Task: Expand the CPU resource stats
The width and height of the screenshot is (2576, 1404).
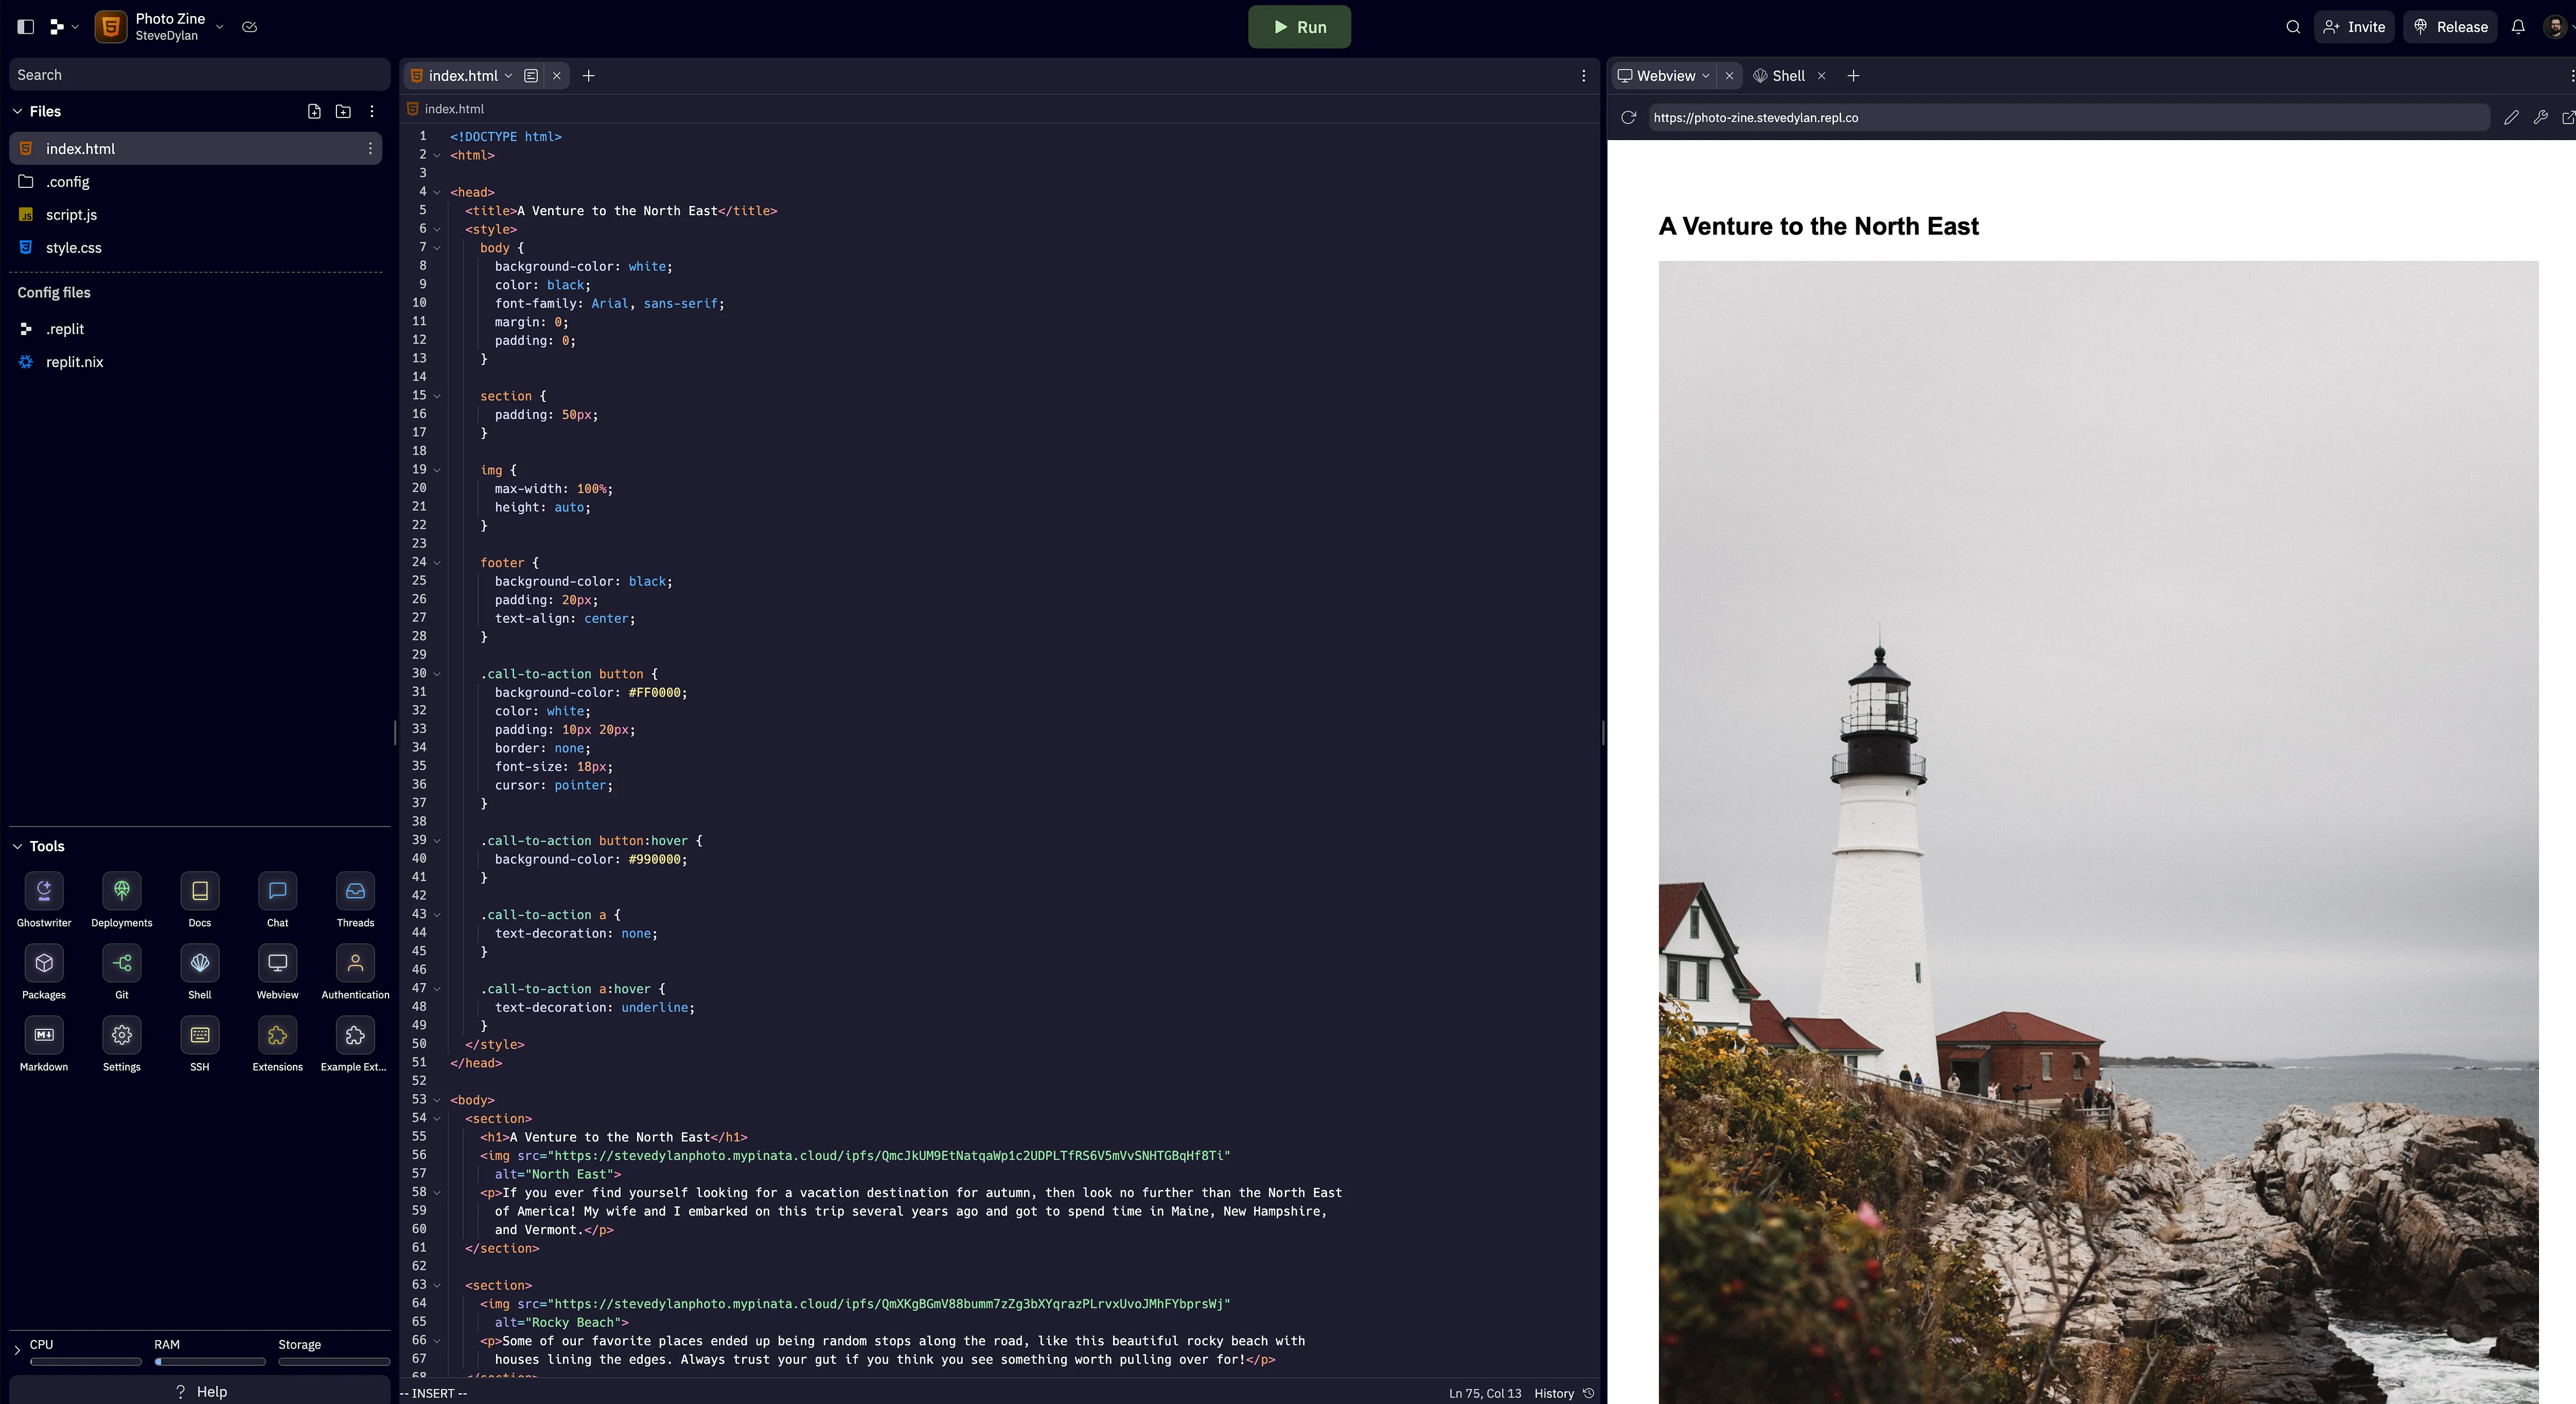Action: (x=17, y=1350)
